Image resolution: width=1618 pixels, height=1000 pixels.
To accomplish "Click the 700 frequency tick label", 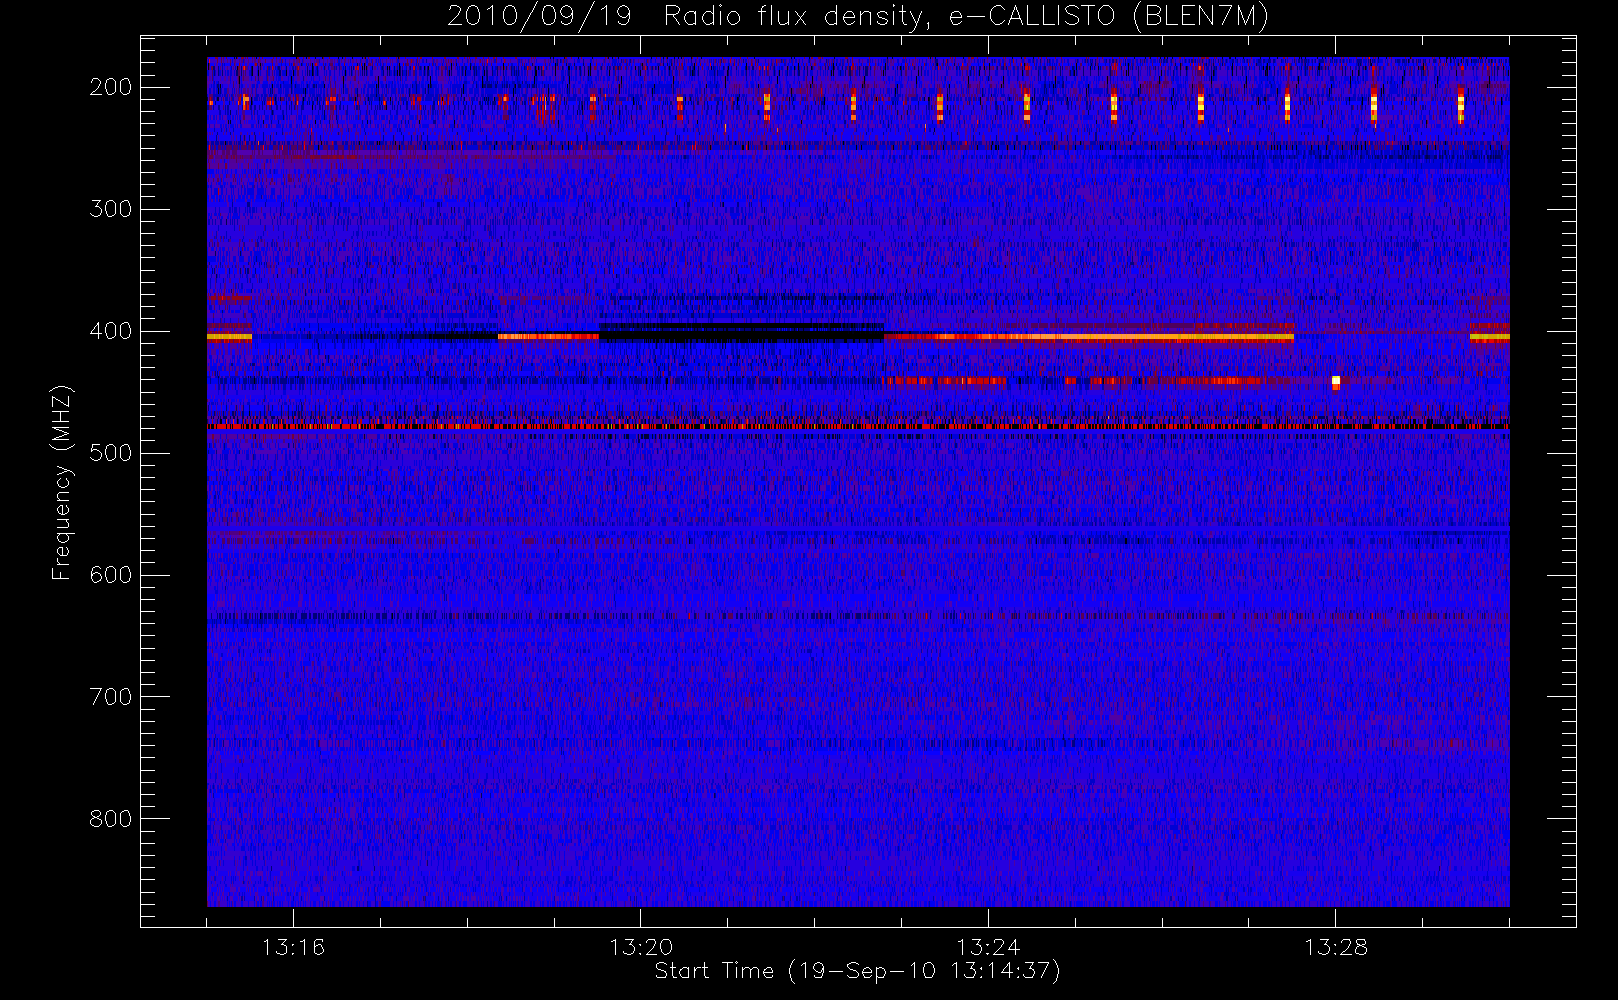I will pos(110,697).
